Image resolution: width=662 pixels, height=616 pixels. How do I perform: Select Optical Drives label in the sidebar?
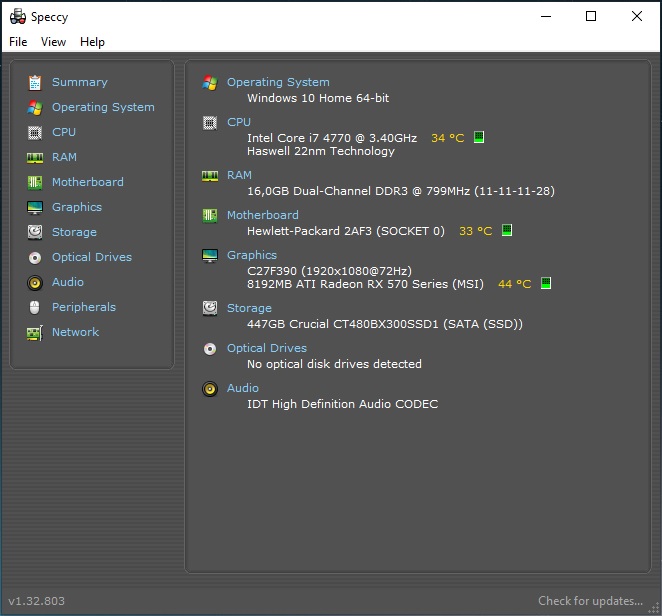coord(92,257)
